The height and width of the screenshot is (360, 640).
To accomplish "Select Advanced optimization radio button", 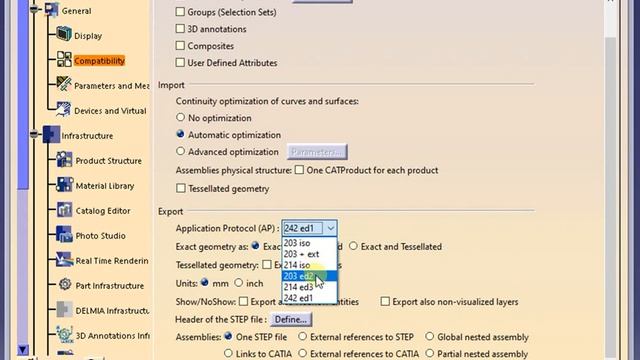I will click(x=180, y=151).
